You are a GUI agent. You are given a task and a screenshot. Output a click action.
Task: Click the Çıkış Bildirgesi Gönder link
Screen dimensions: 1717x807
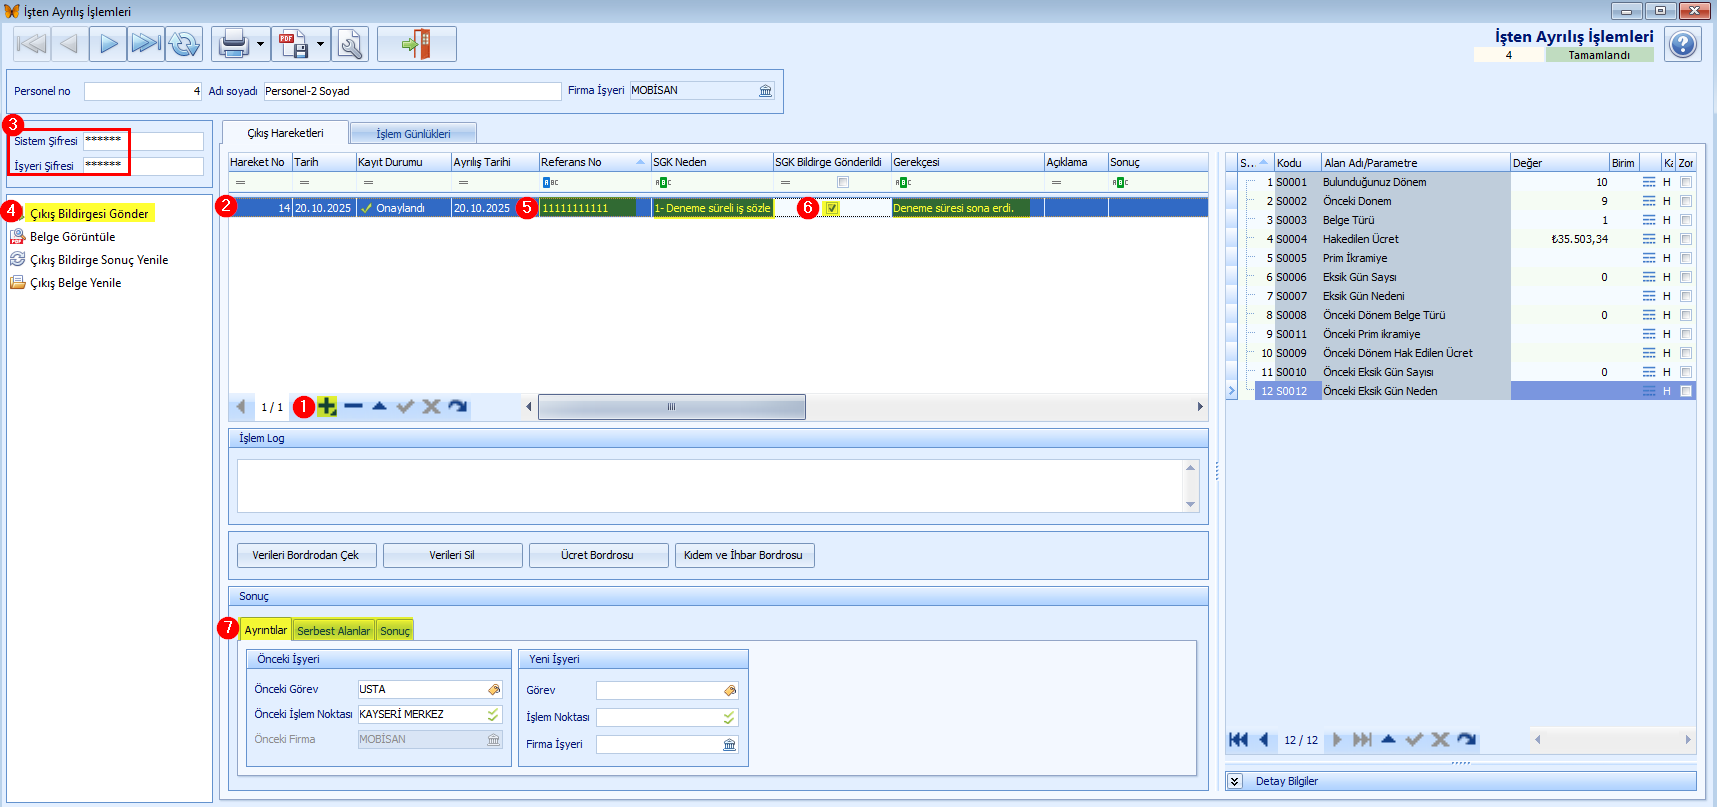click(x=89, y=214)
